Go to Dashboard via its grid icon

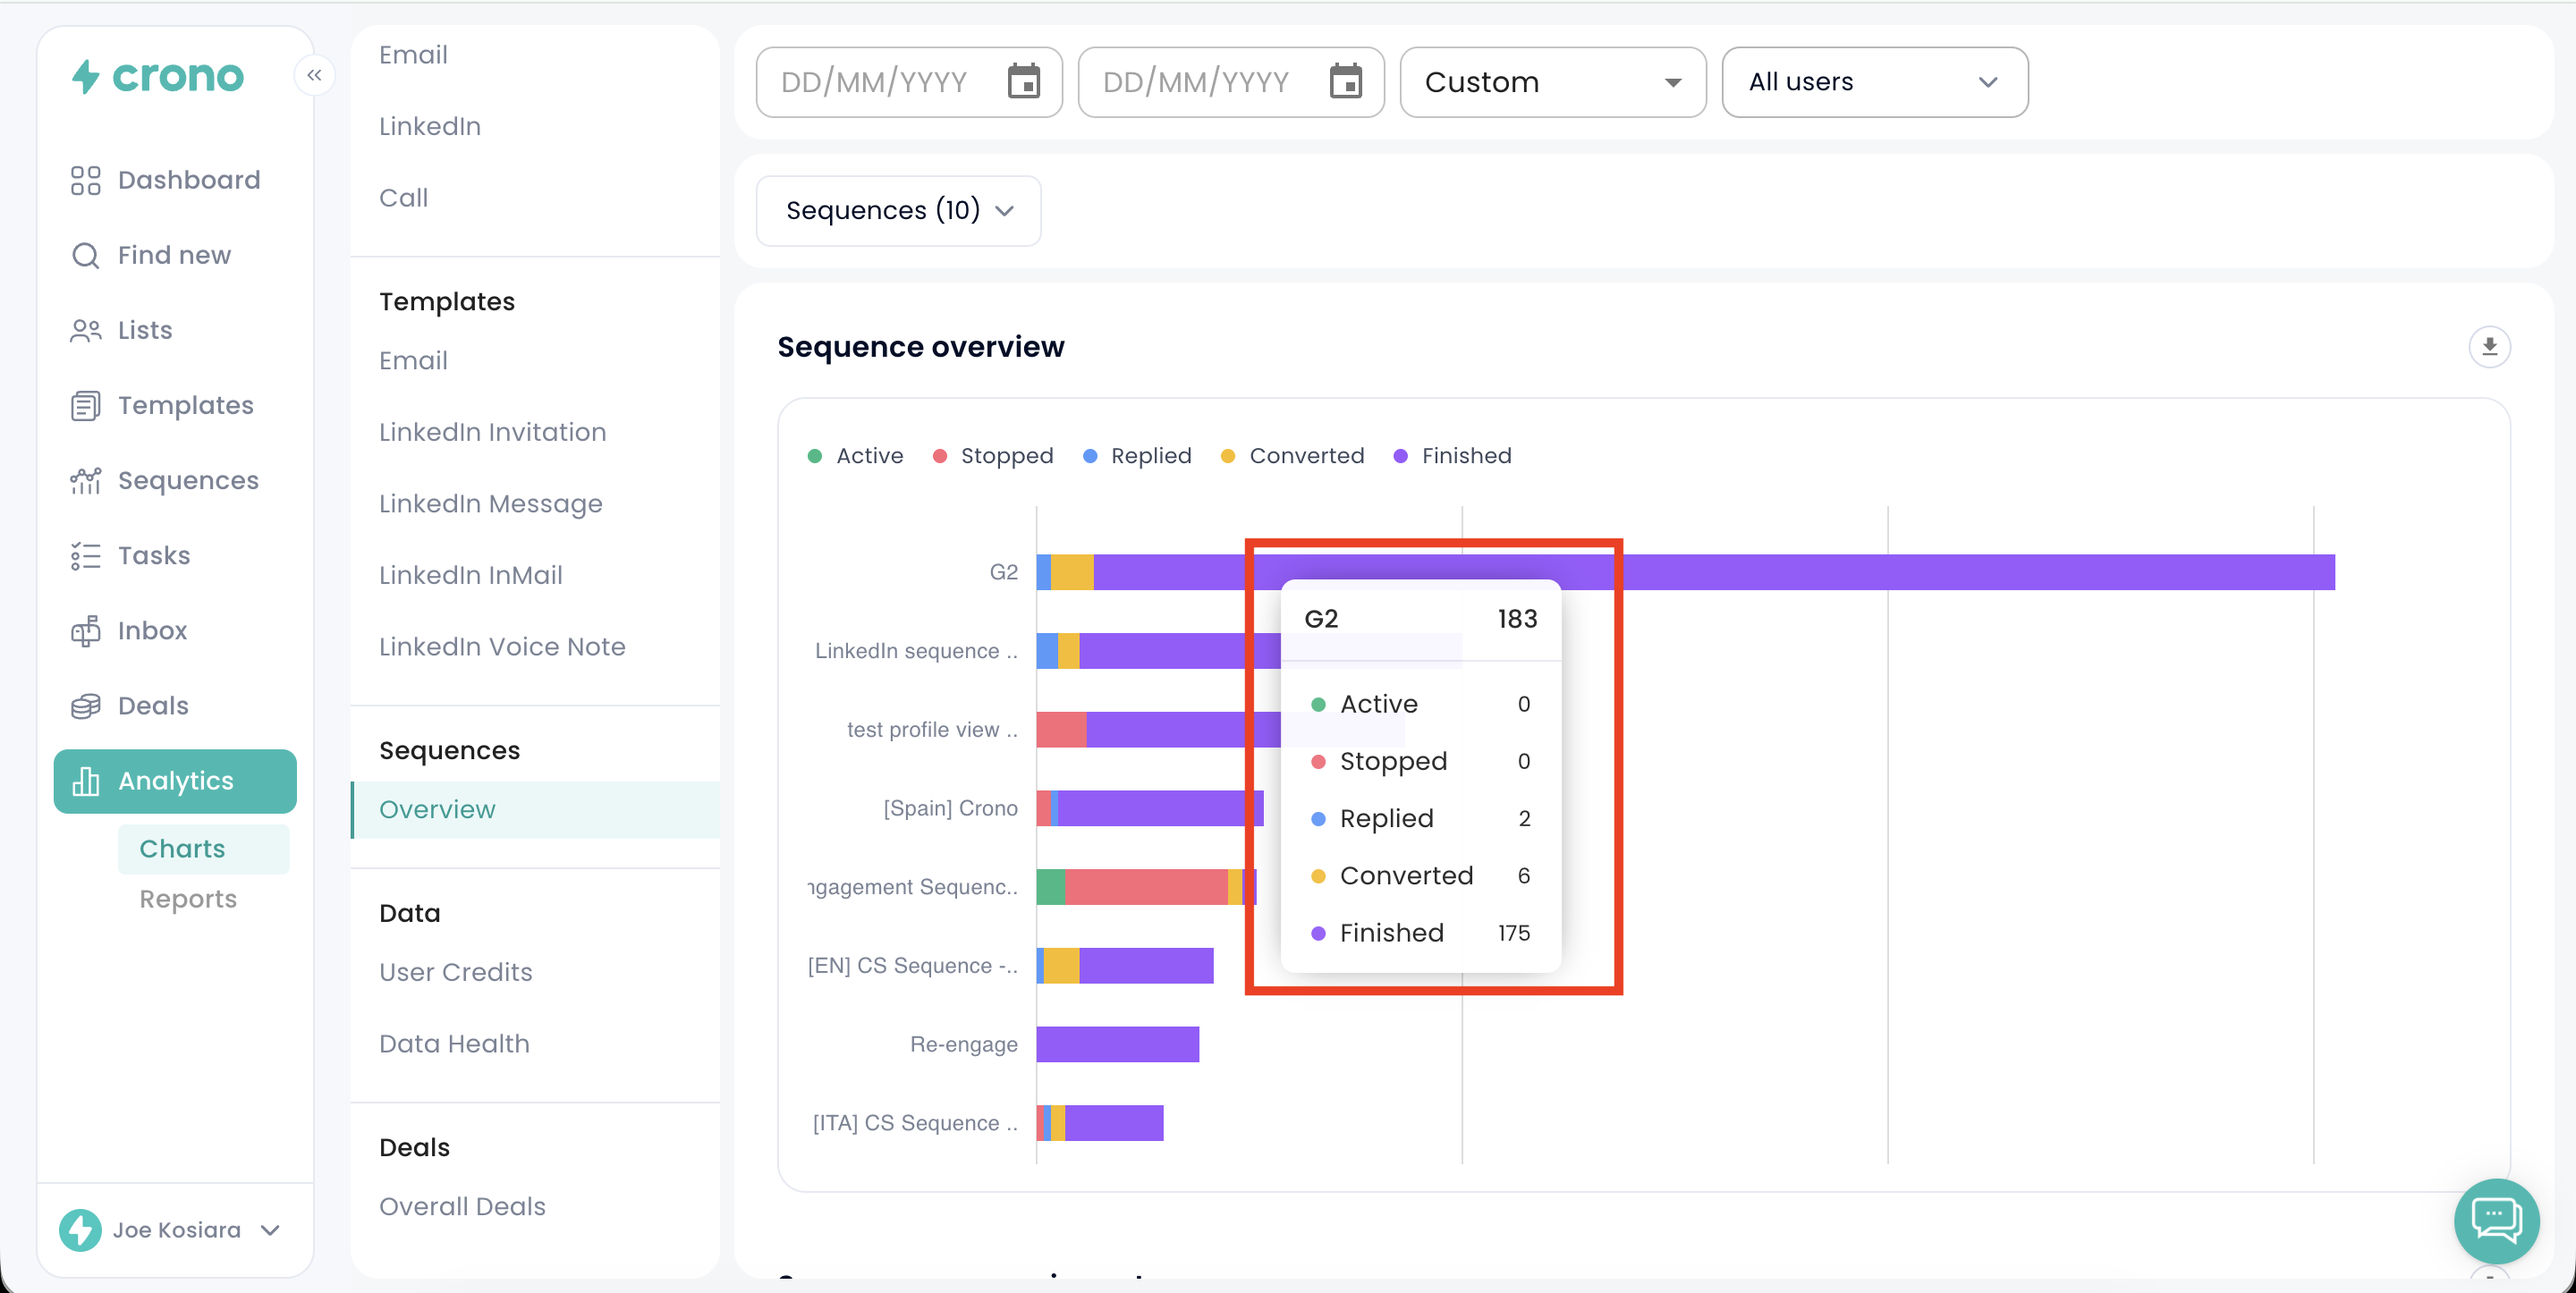click(x=86, y=180)
